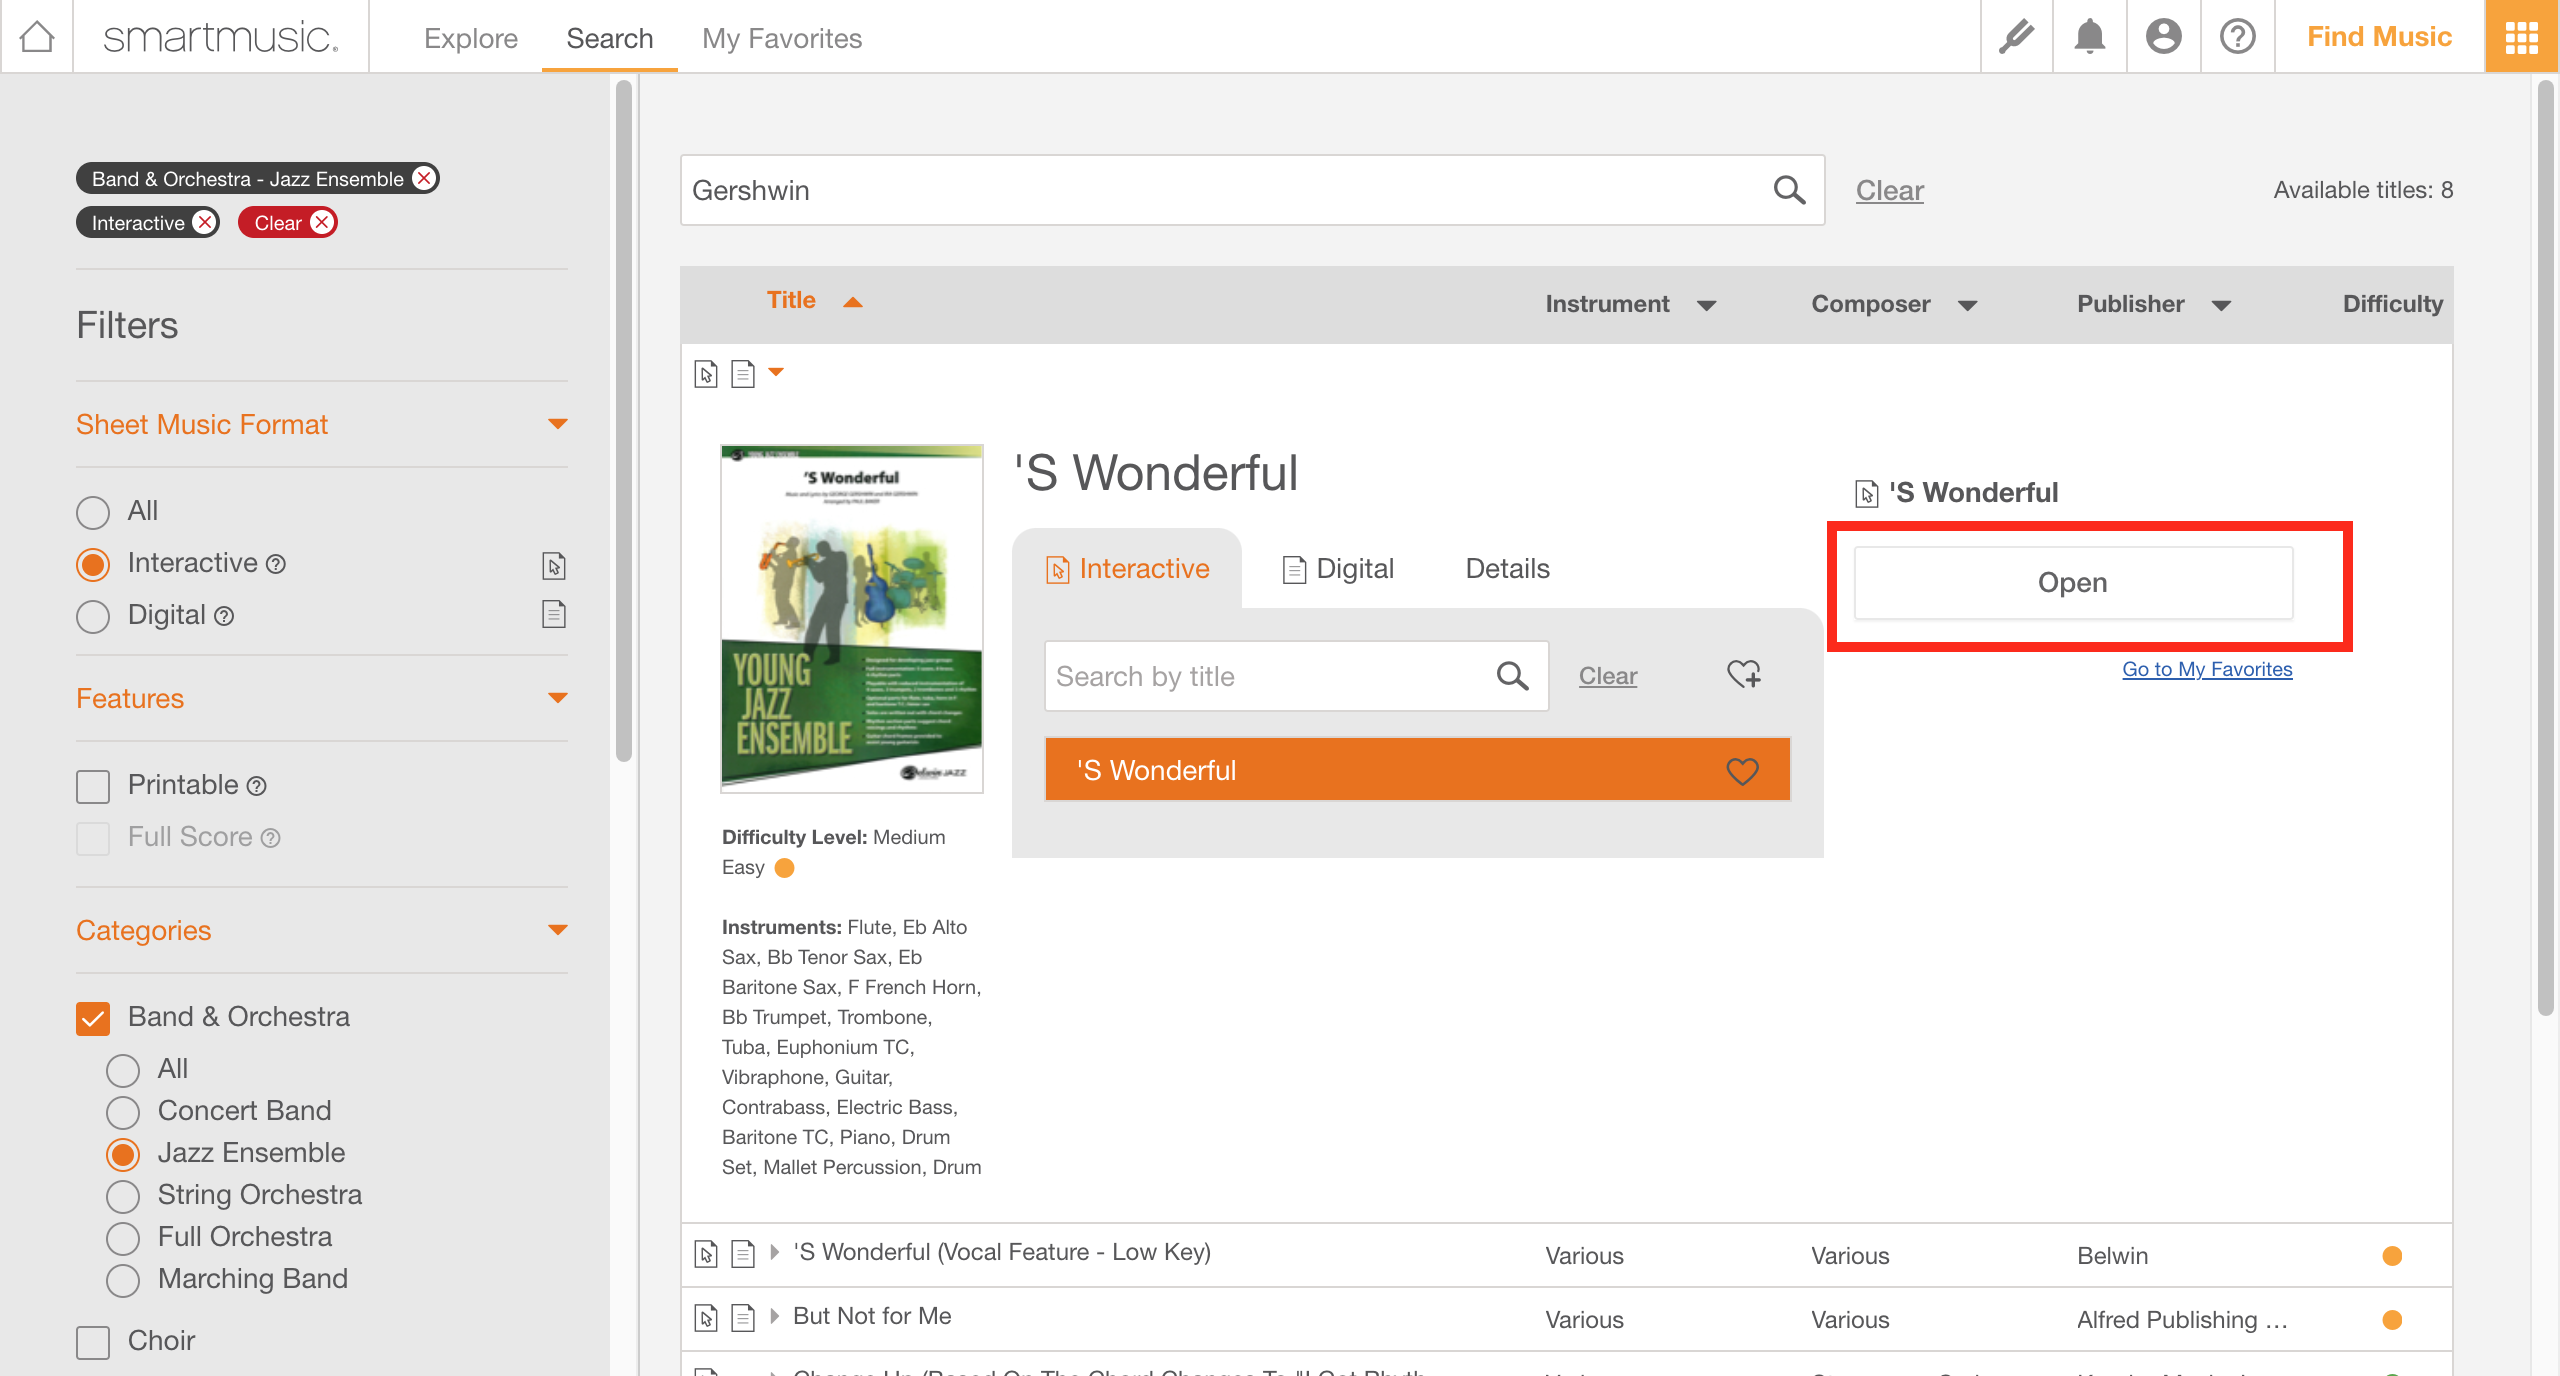Check the Choir category checkbox
This screenshot has width=2560, height=1376.
93,1342
